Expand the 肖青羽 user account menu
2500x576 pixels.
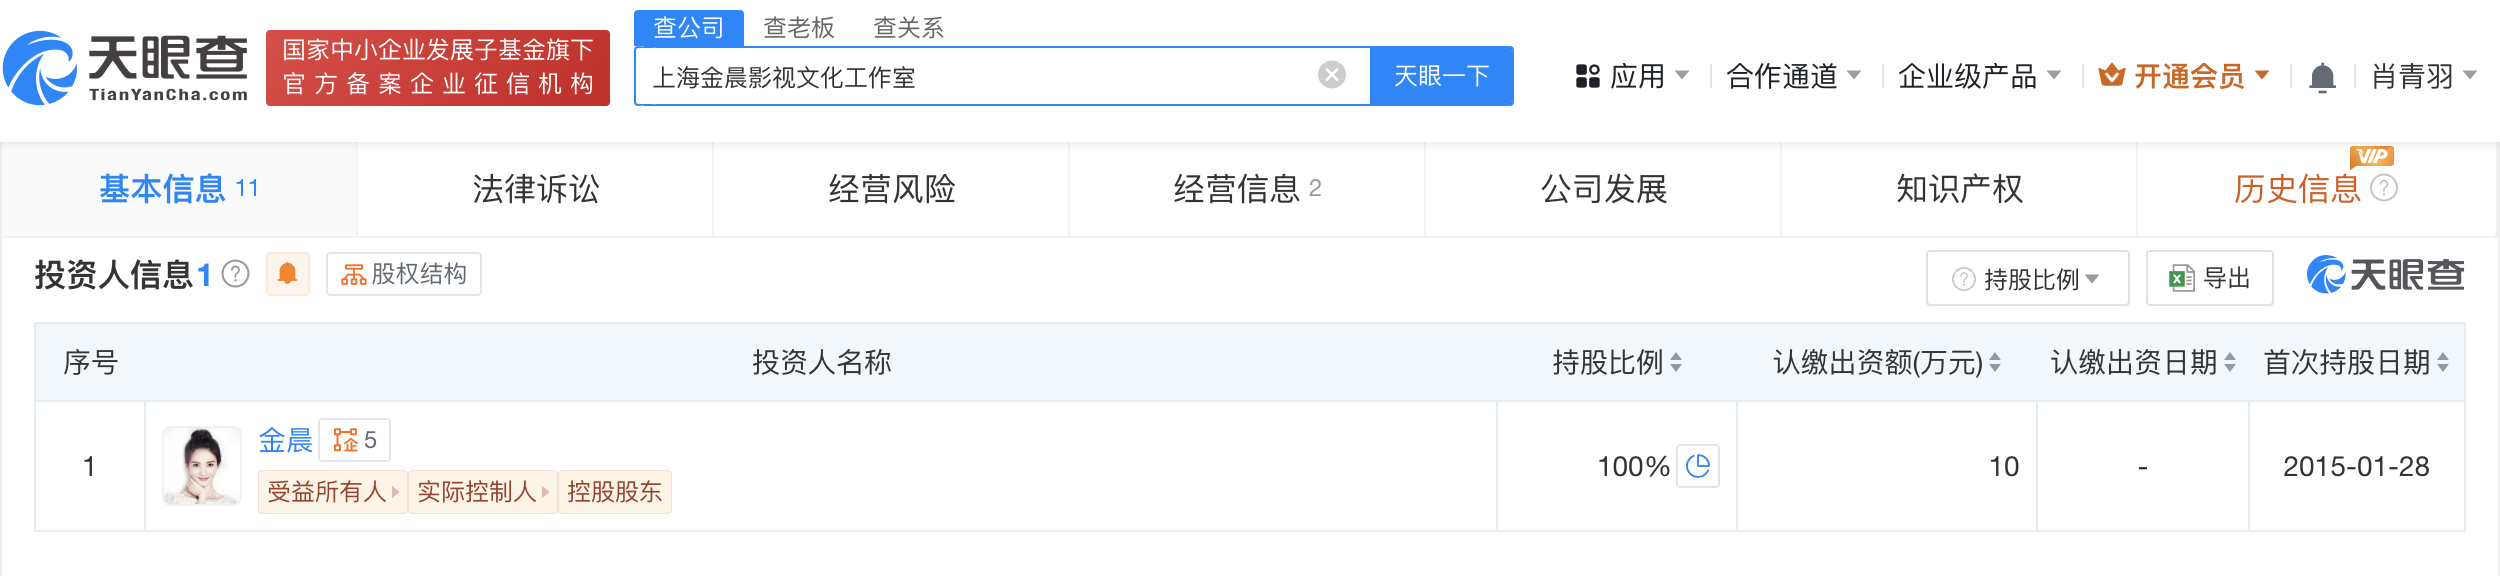coord(2423,76)
